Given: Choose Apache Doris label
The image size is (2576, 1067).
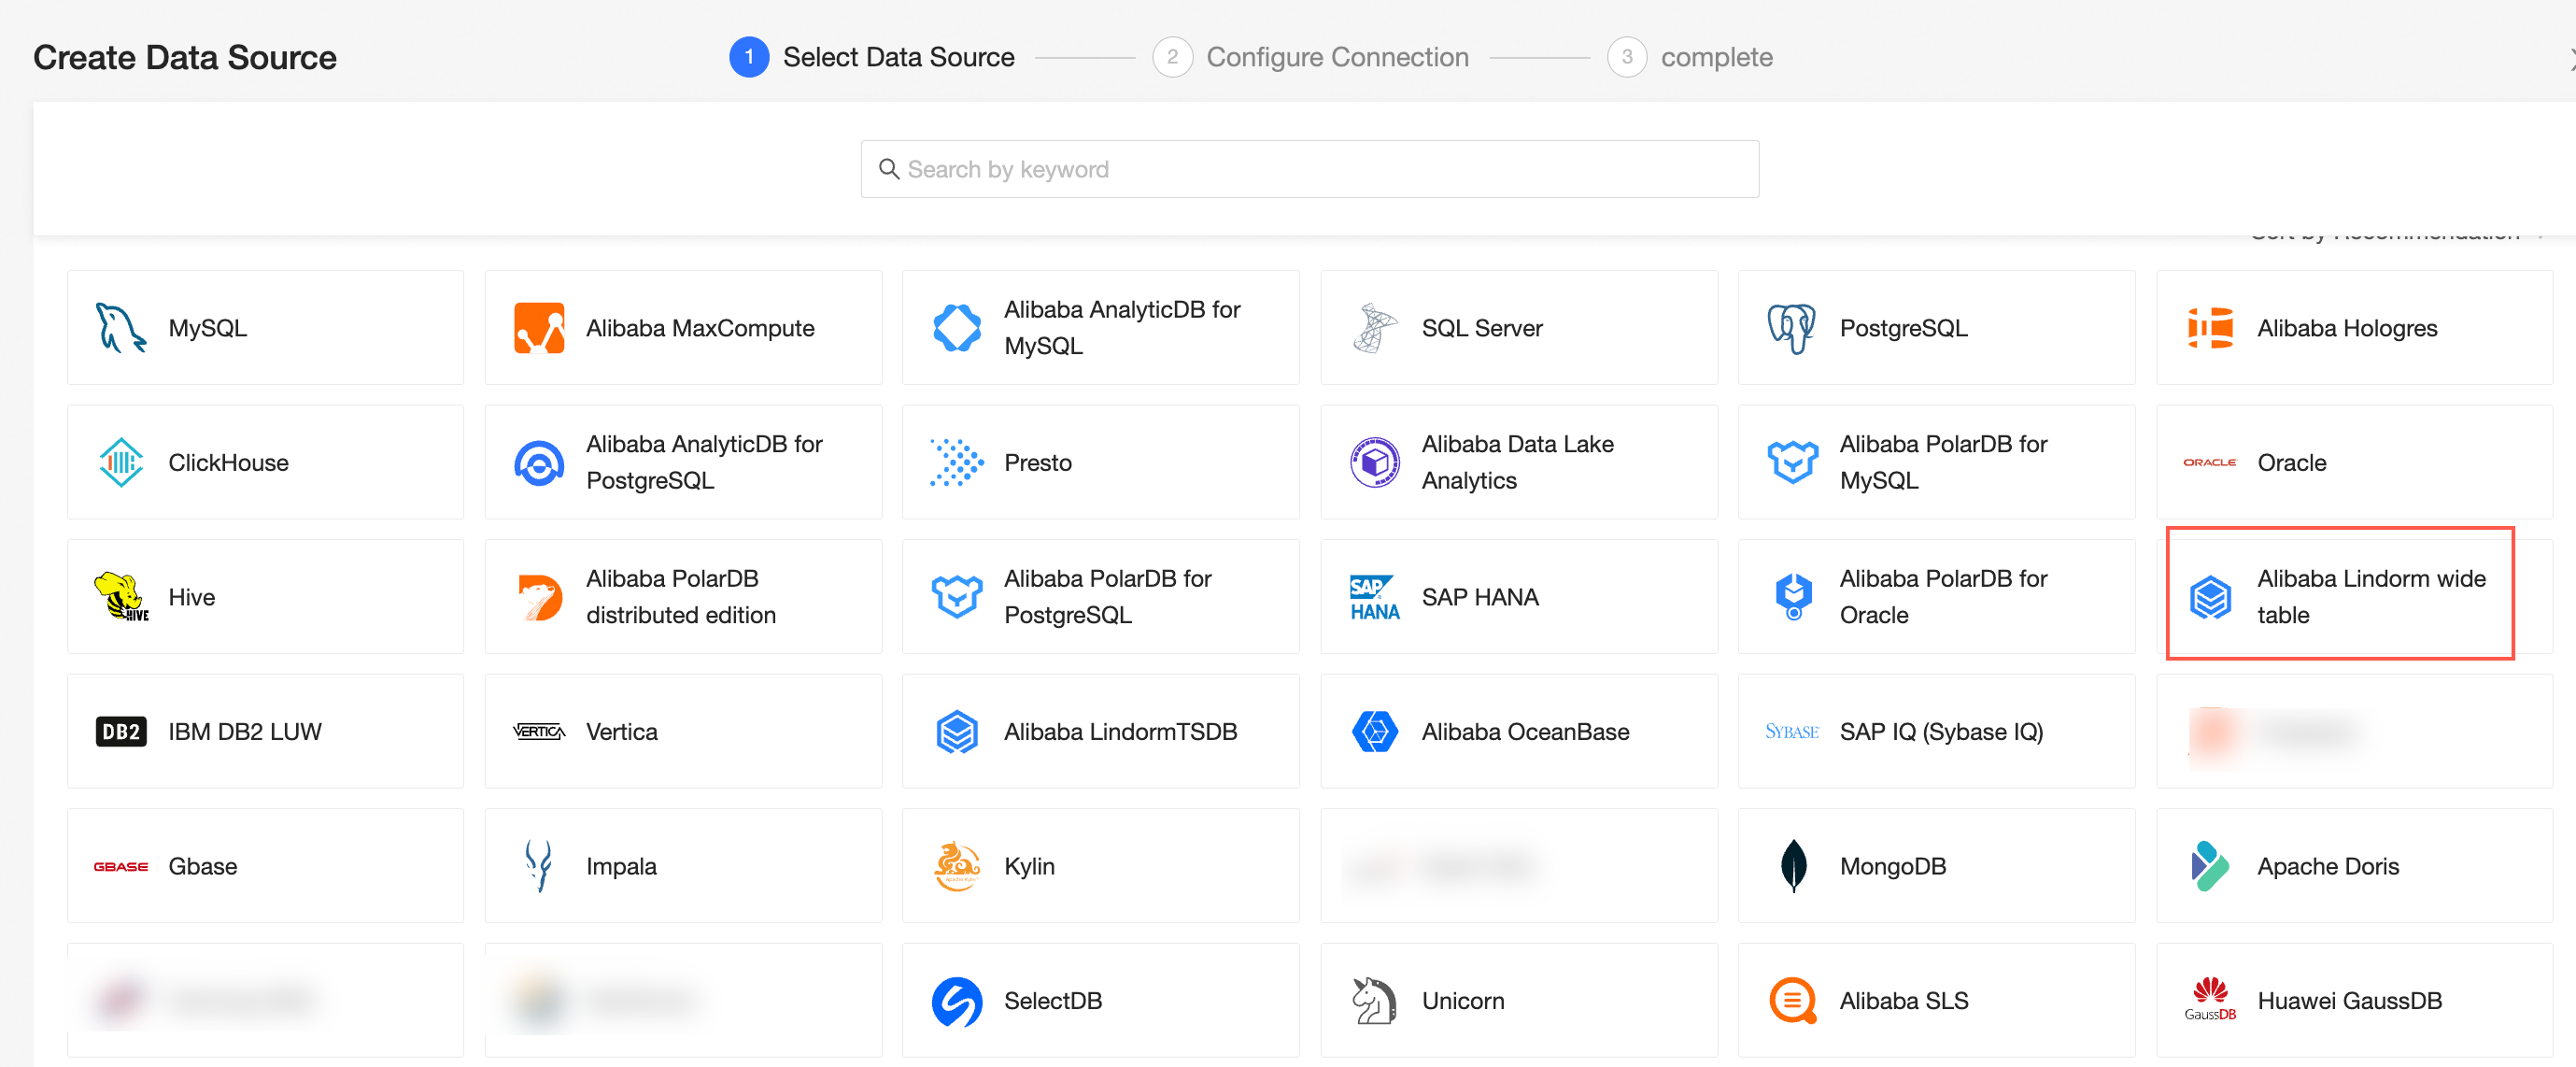Looking at the screenshot, I should click(2328, 866).
